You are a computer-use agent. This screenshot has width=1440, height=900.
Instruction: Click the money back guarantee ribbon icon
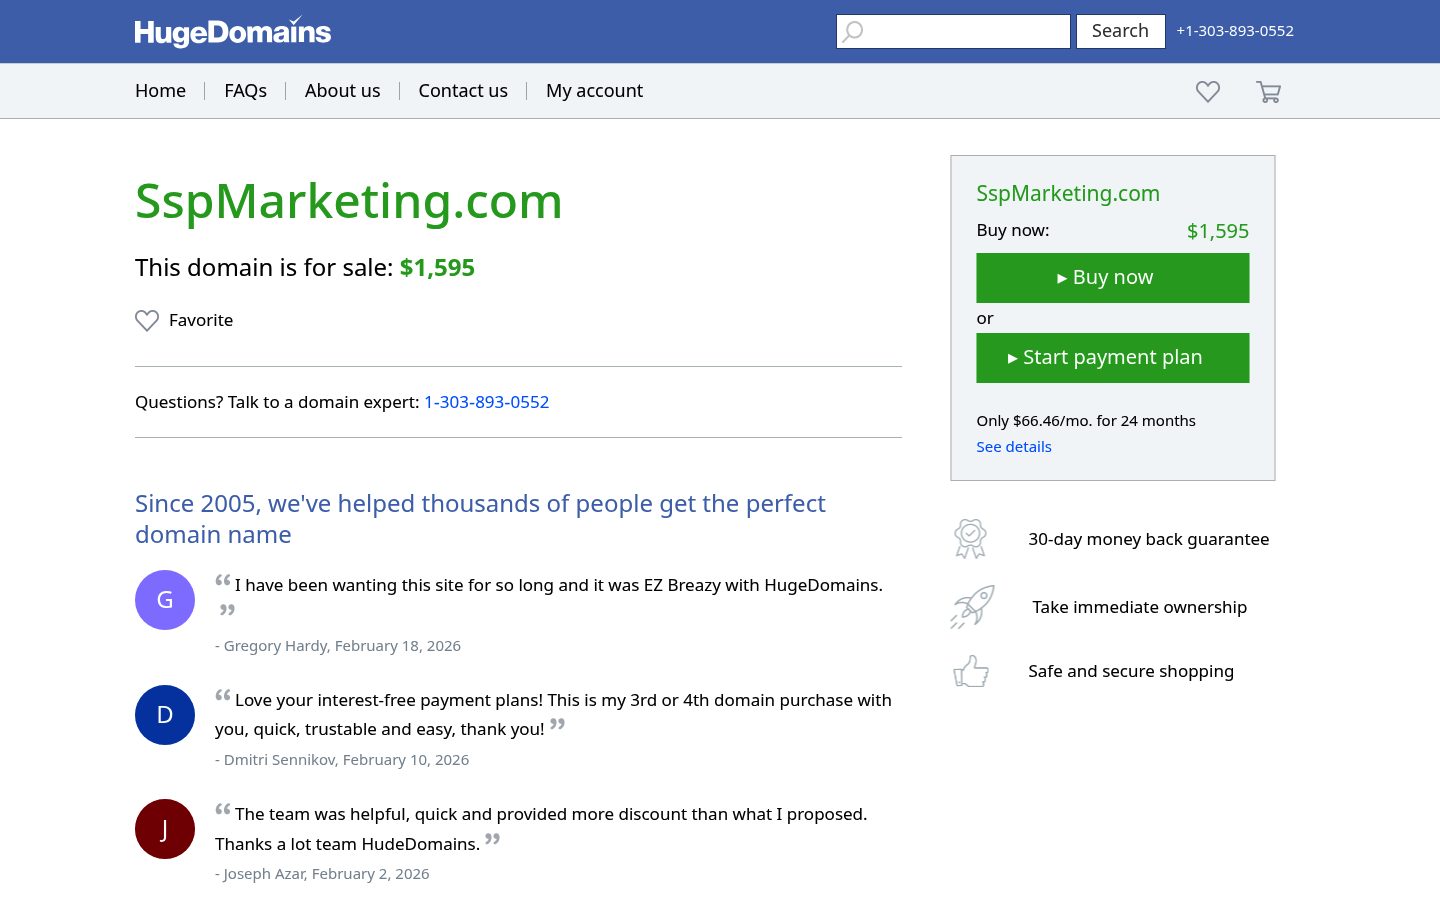point(970,538)
